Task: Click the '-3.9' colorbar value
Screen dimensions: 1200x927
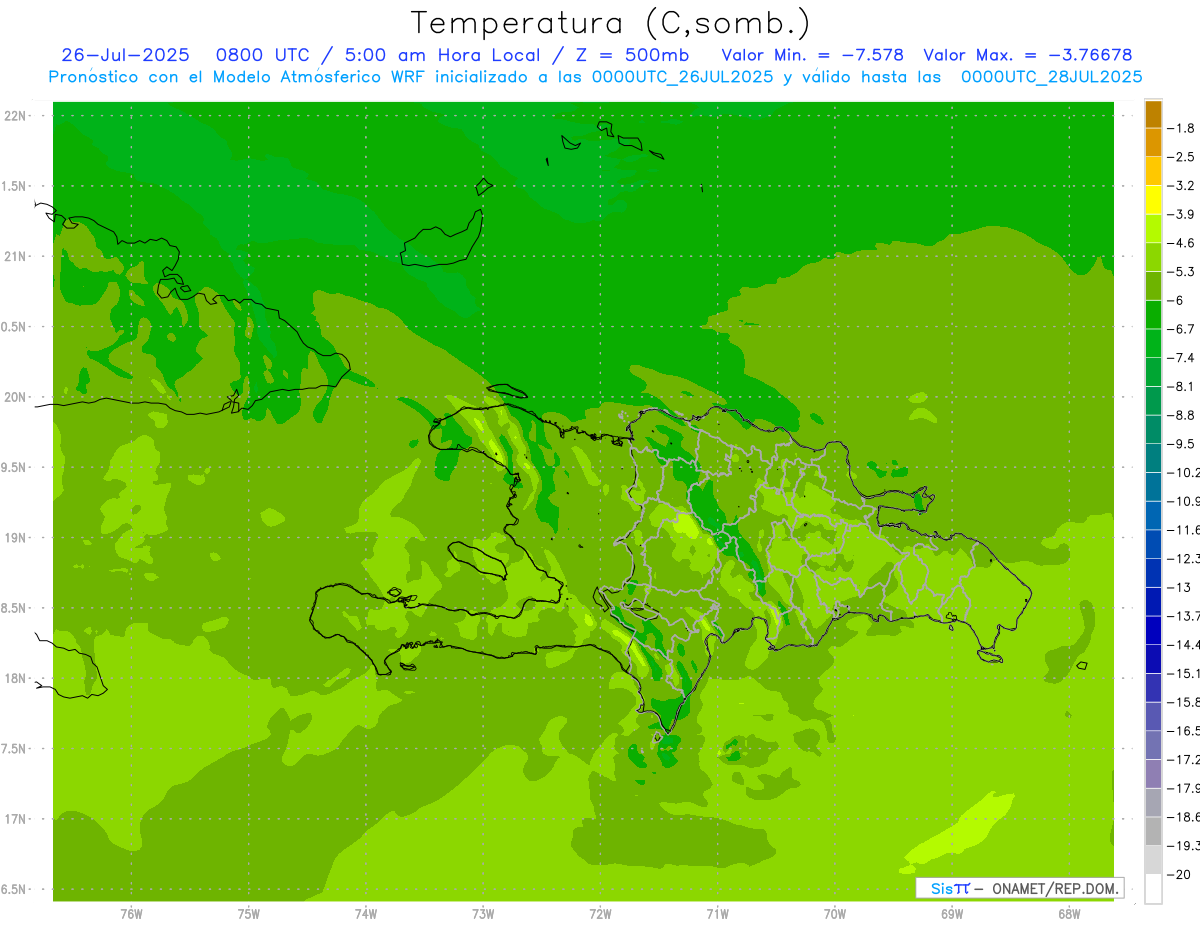Action: tap(1182, 214)
